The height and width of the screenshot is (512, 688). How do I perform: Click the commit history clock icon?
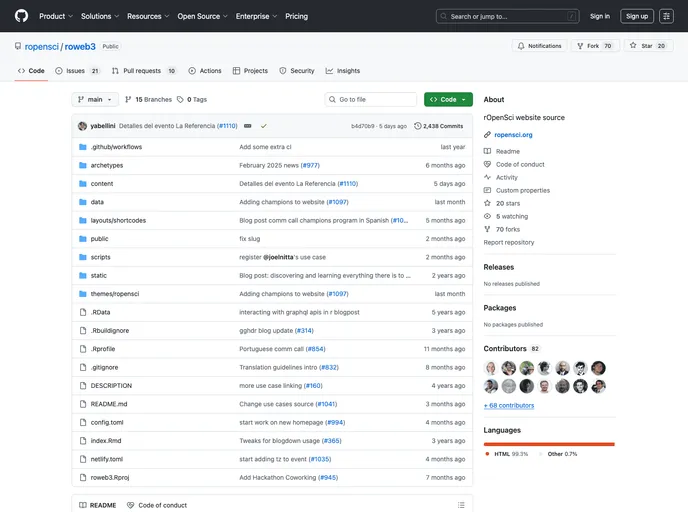click(x=418, y=126)
